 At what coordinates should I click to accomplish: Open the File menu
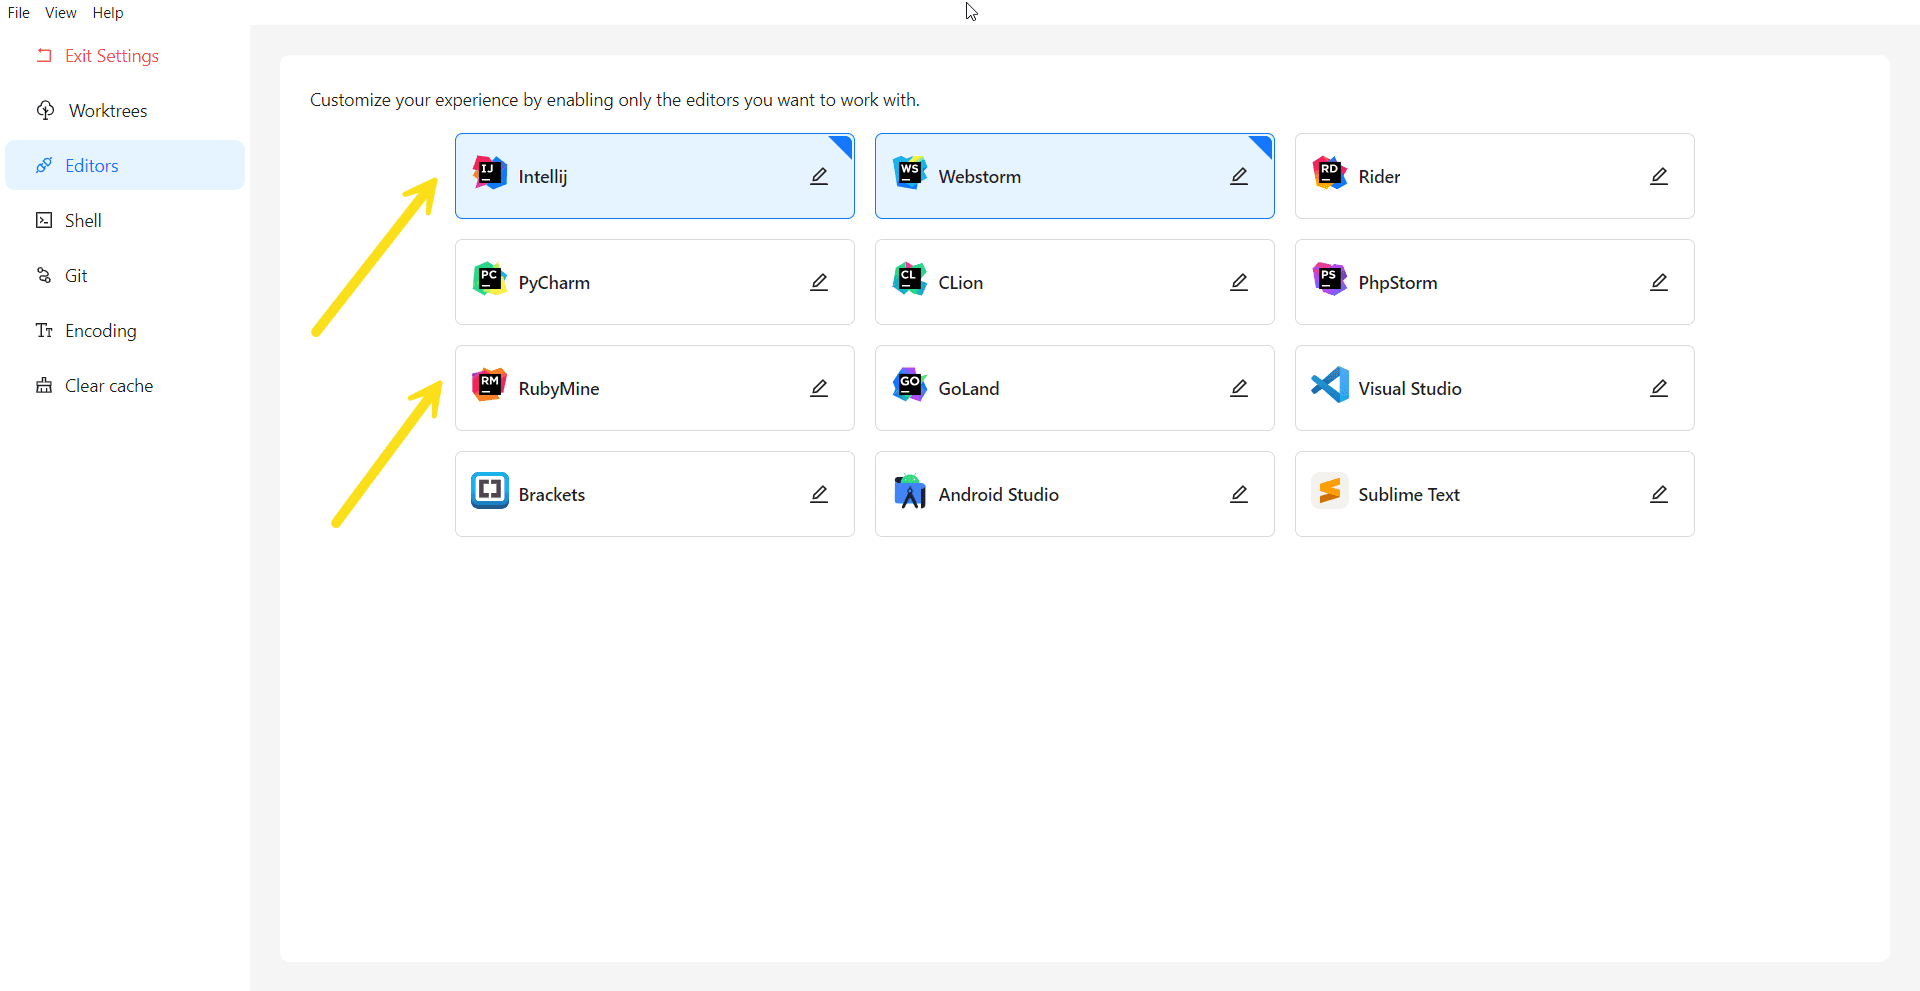click(x=18, y=12)
